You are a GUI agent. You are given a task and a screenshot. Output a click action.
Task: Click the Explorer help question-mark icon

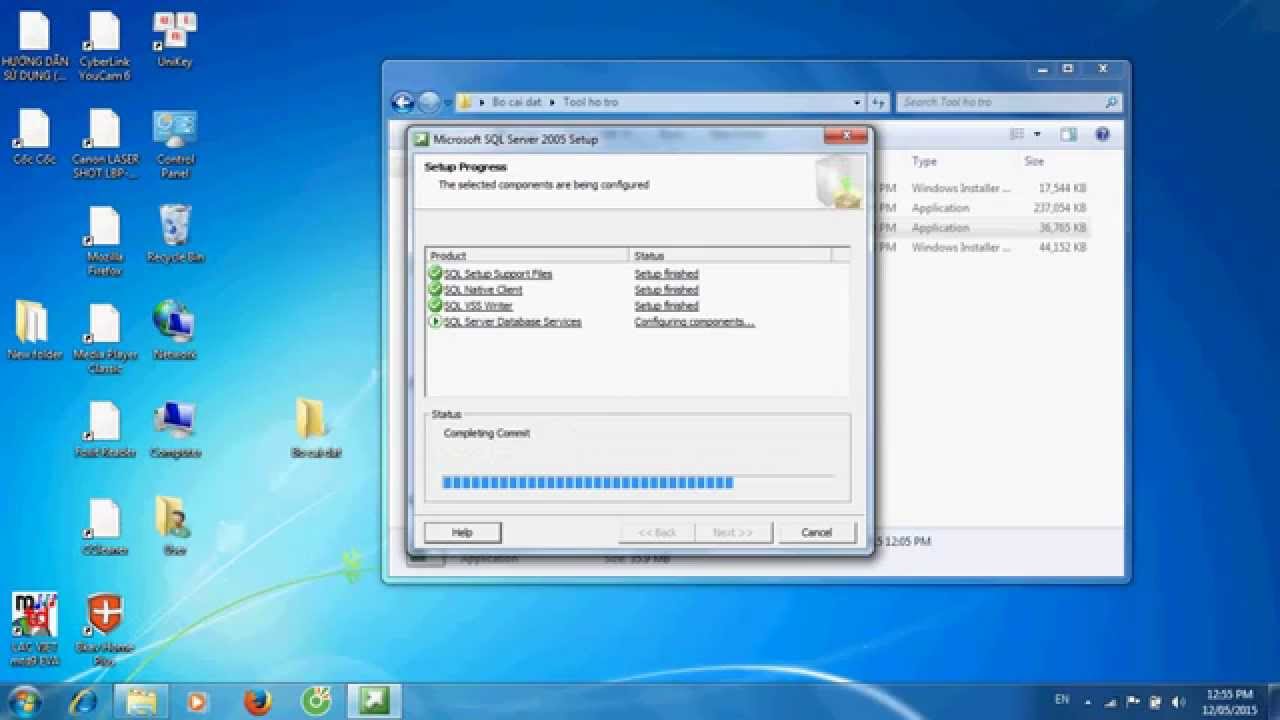coord(1102,134)
